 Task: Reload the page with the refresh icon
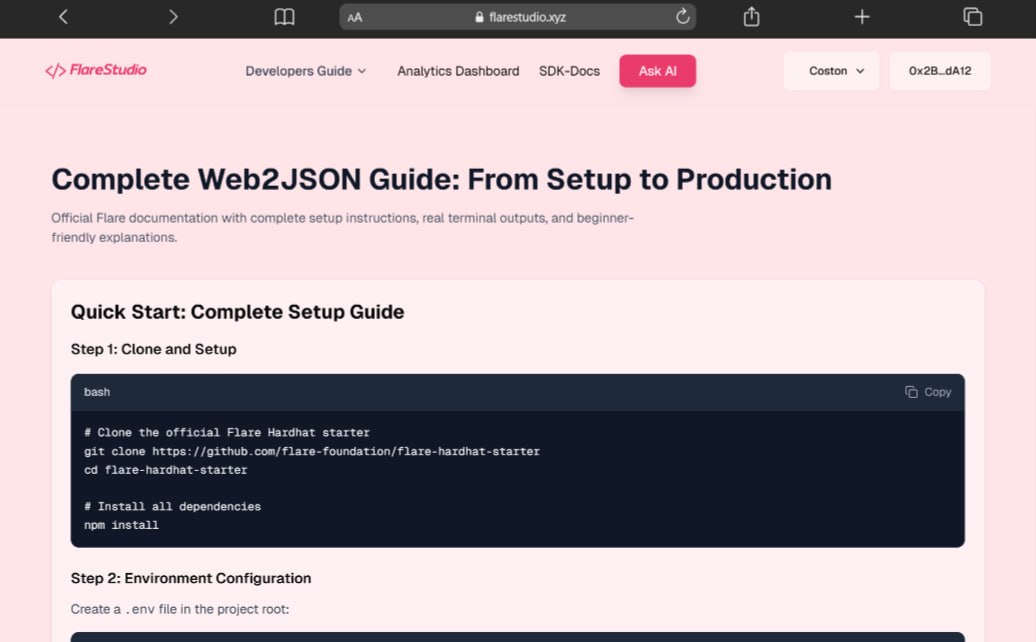pyautogui.click(x=683, y=17)
